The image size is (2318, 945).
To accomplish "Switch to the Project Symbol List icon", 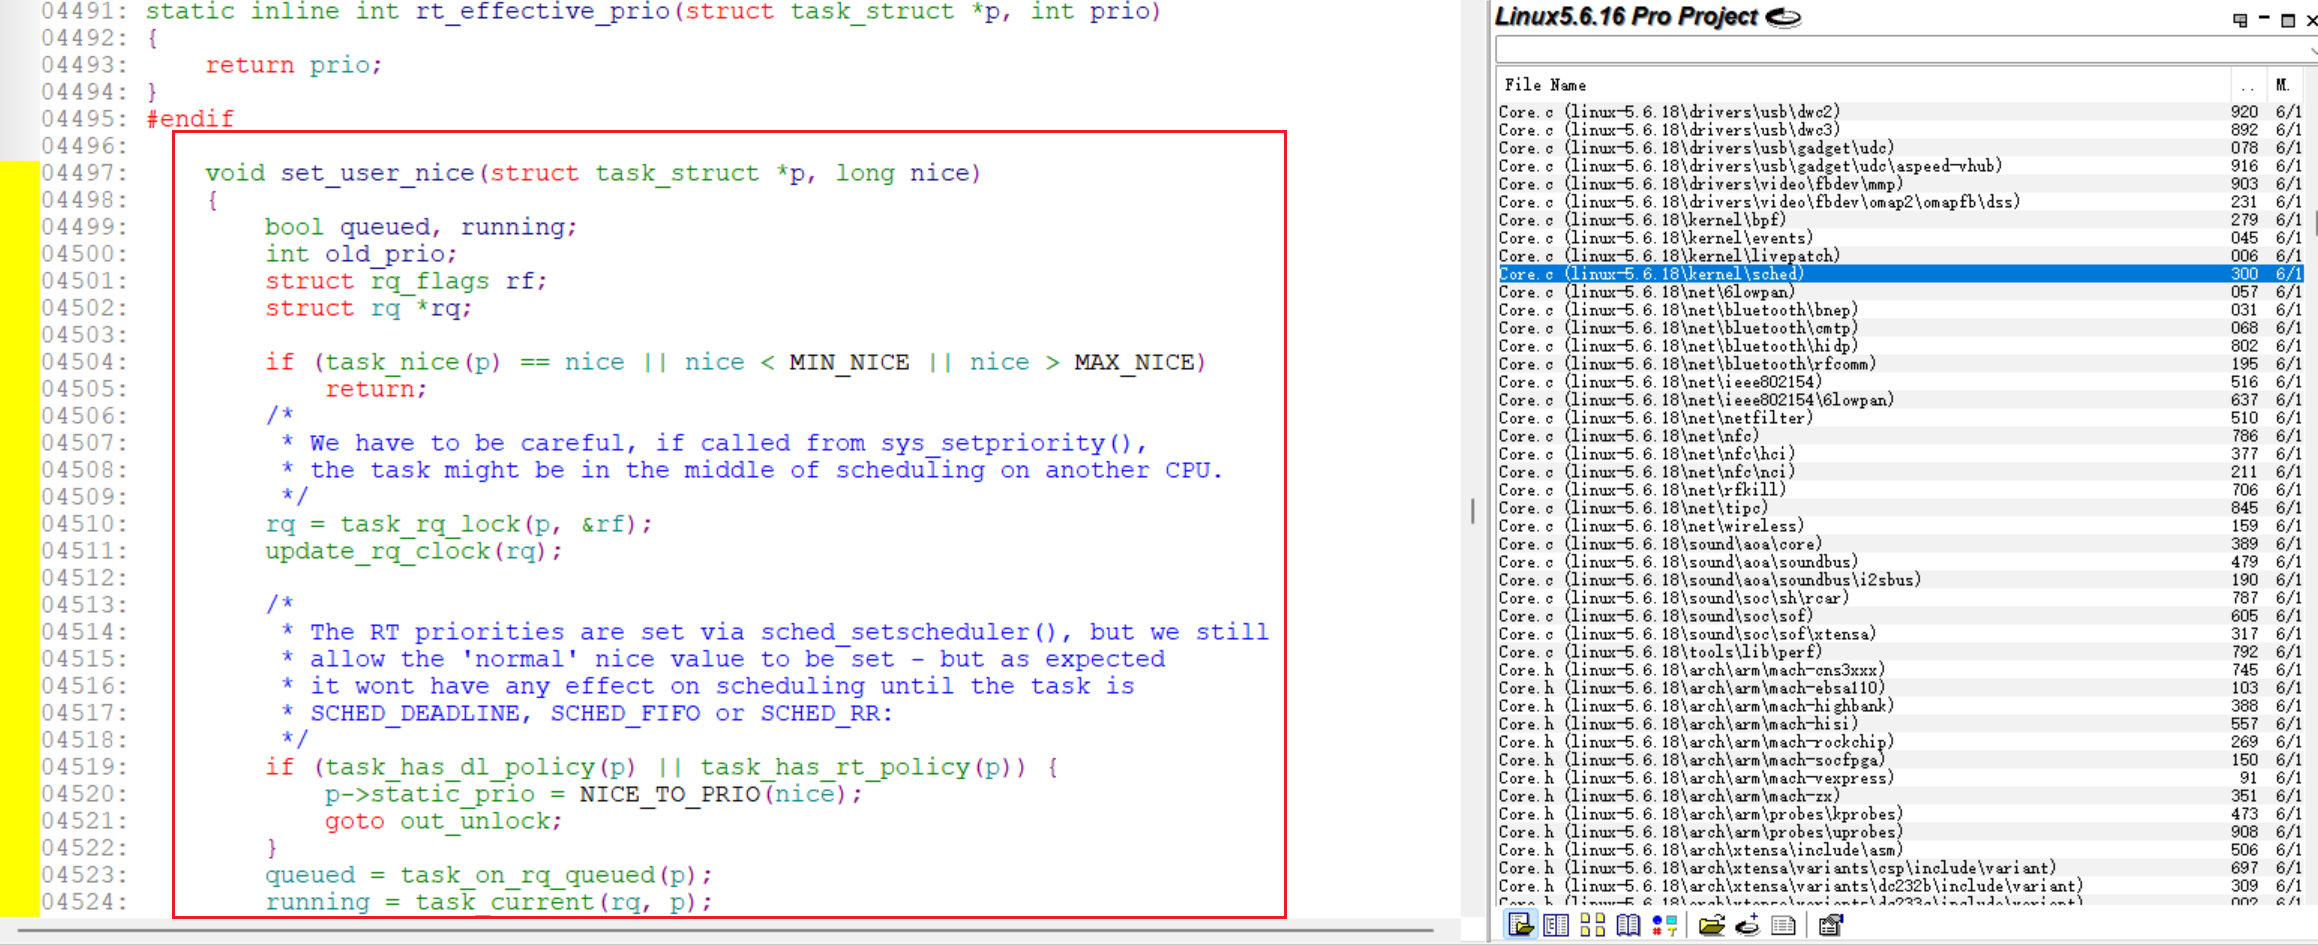I will pos(1556,925).
